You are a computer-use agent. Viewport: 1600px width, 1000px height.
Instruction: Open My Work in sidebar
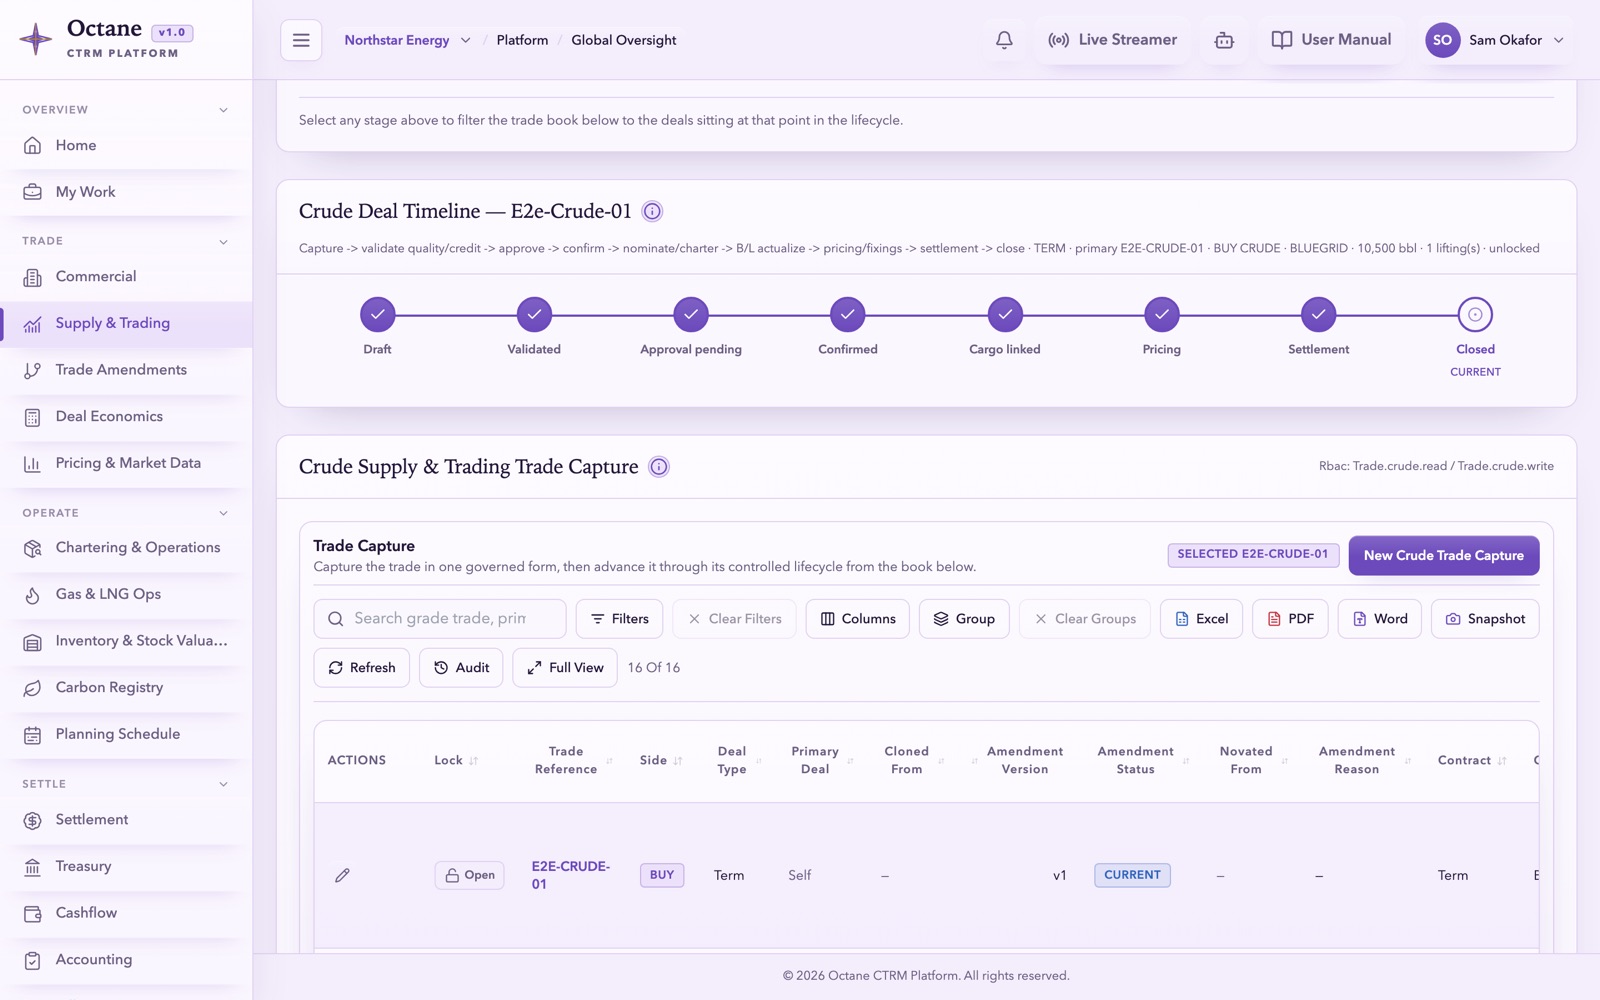click(x=126, y=192)
